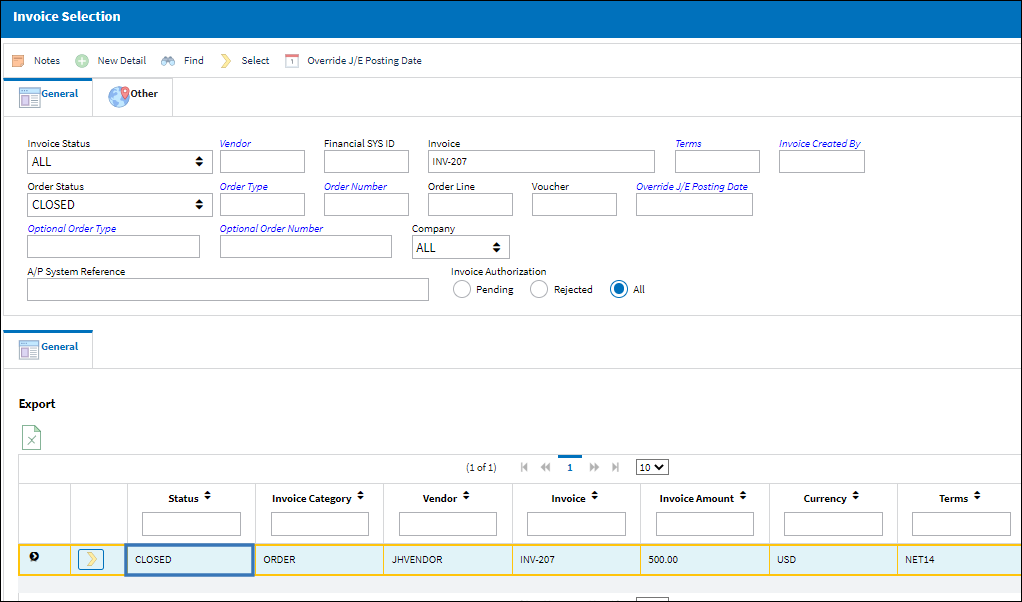This screenshot has width=1022, height=602.
Task: Click the NET14 terms cell
Action: pos(959,560)
